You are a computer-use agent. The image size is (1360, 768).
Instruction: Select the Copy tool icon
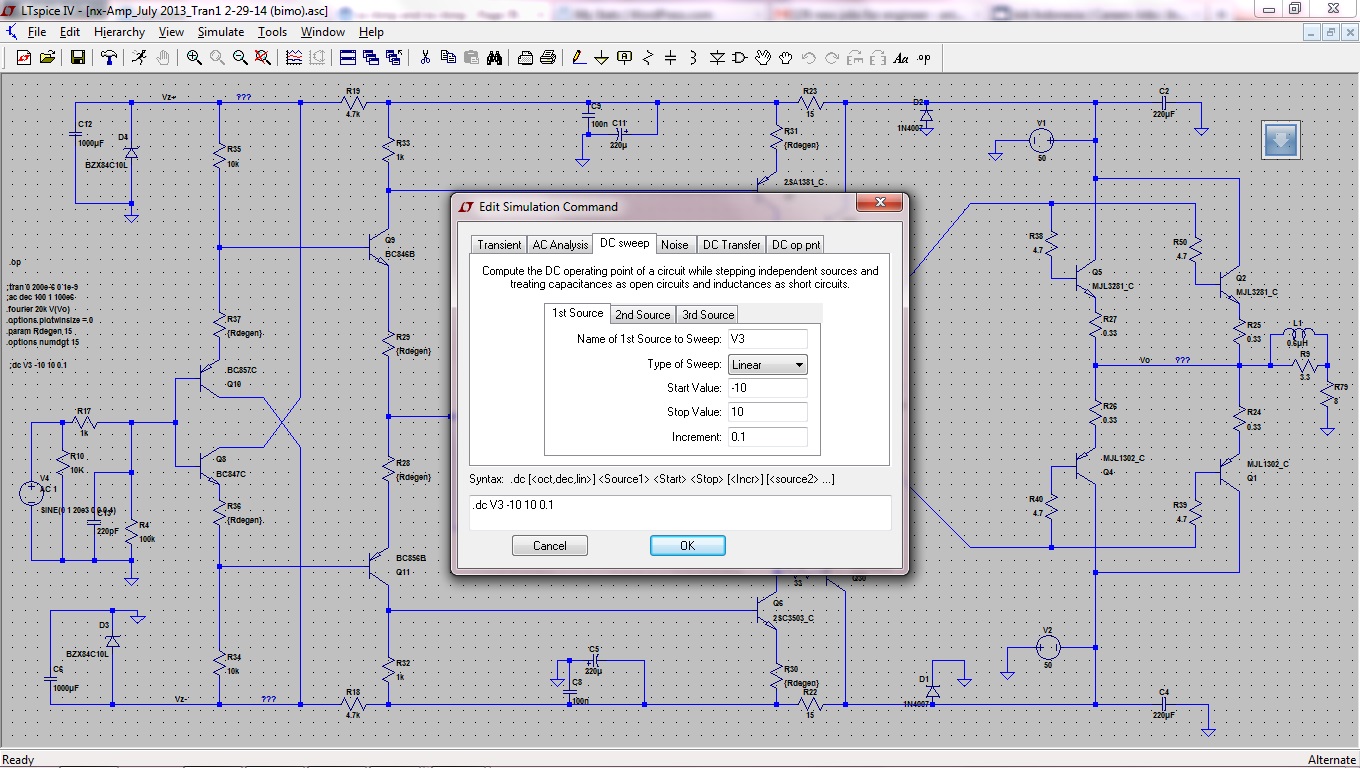[448, 58]
